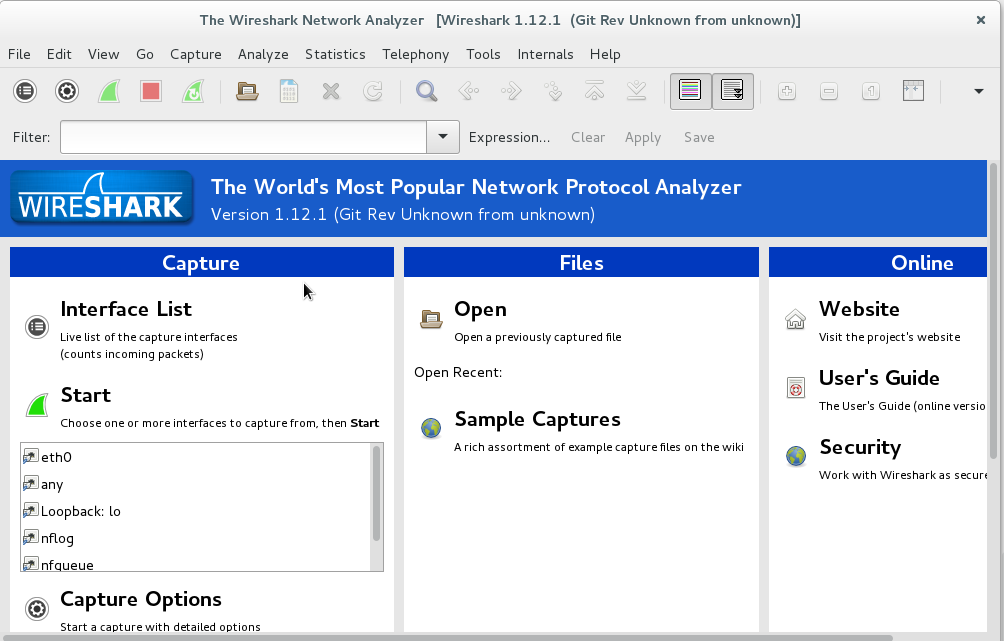Image resolution: width=1004 pixels, height=641 pixels.
Task: Close this capture file X icon
Action: pyautogui.click(x=331, y=91)
